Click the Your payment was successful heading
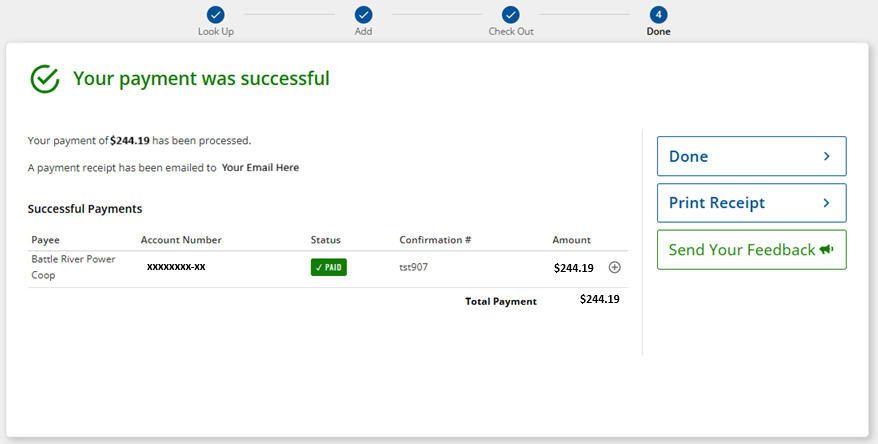The height and width of the screenshot is (444, 878). point(202,78)
